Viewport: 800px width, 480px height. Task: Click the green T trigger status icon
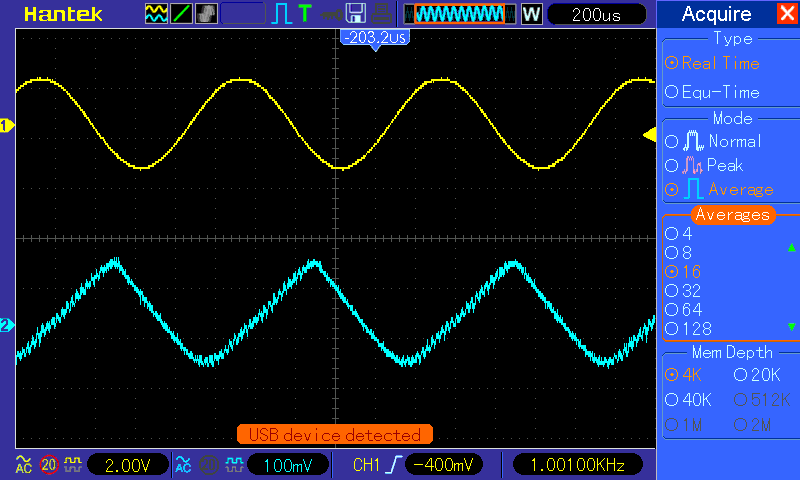pos(305,13)
